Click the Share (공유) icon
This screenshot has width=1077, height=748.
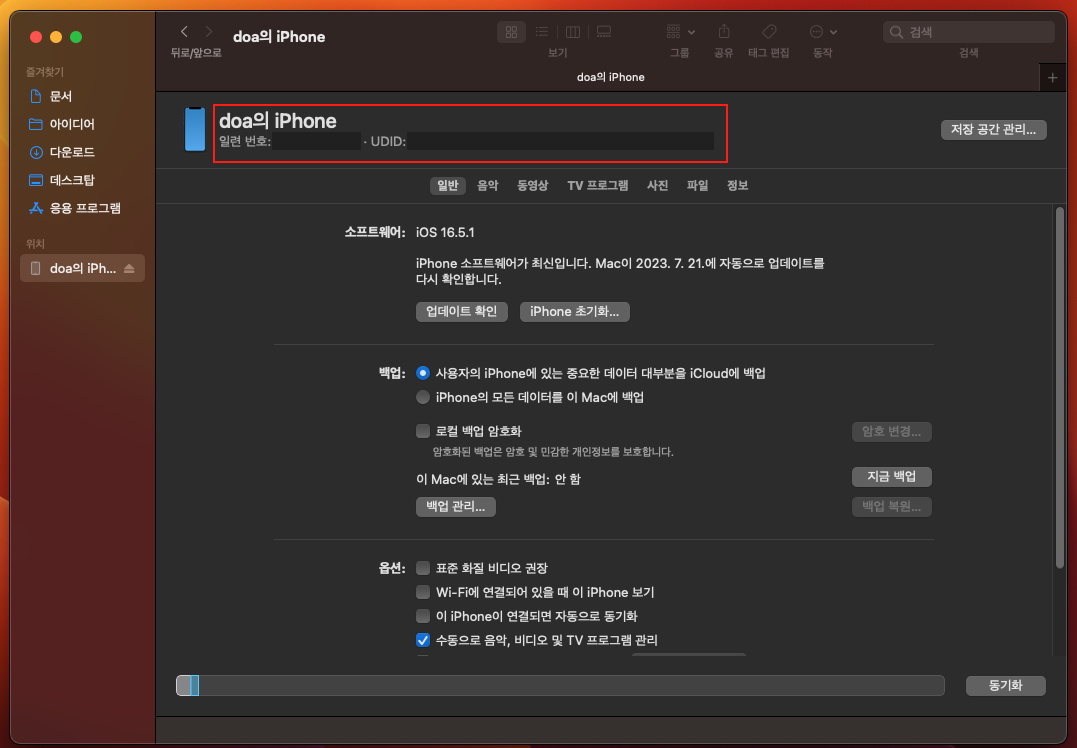point(724,32)
